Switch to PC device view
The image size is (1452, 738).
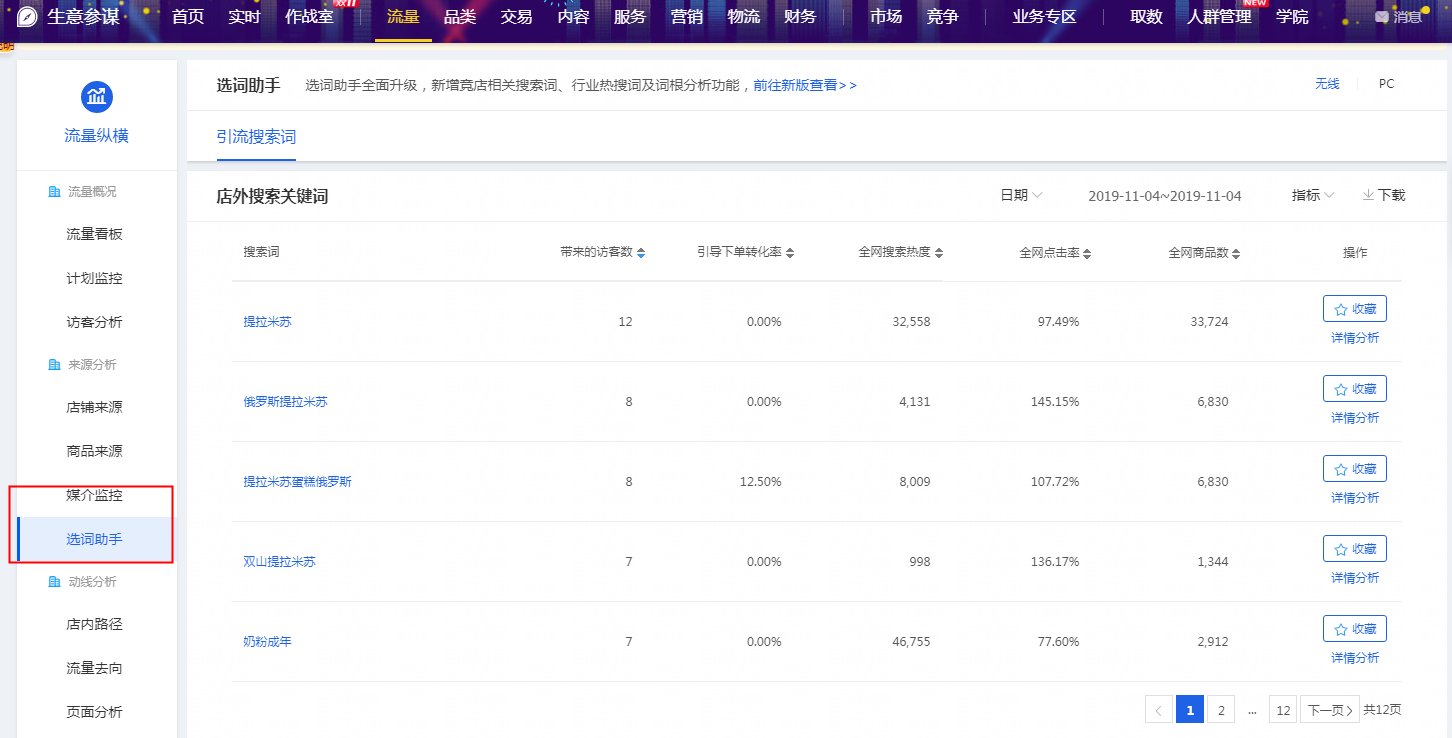click(1386, 84)
